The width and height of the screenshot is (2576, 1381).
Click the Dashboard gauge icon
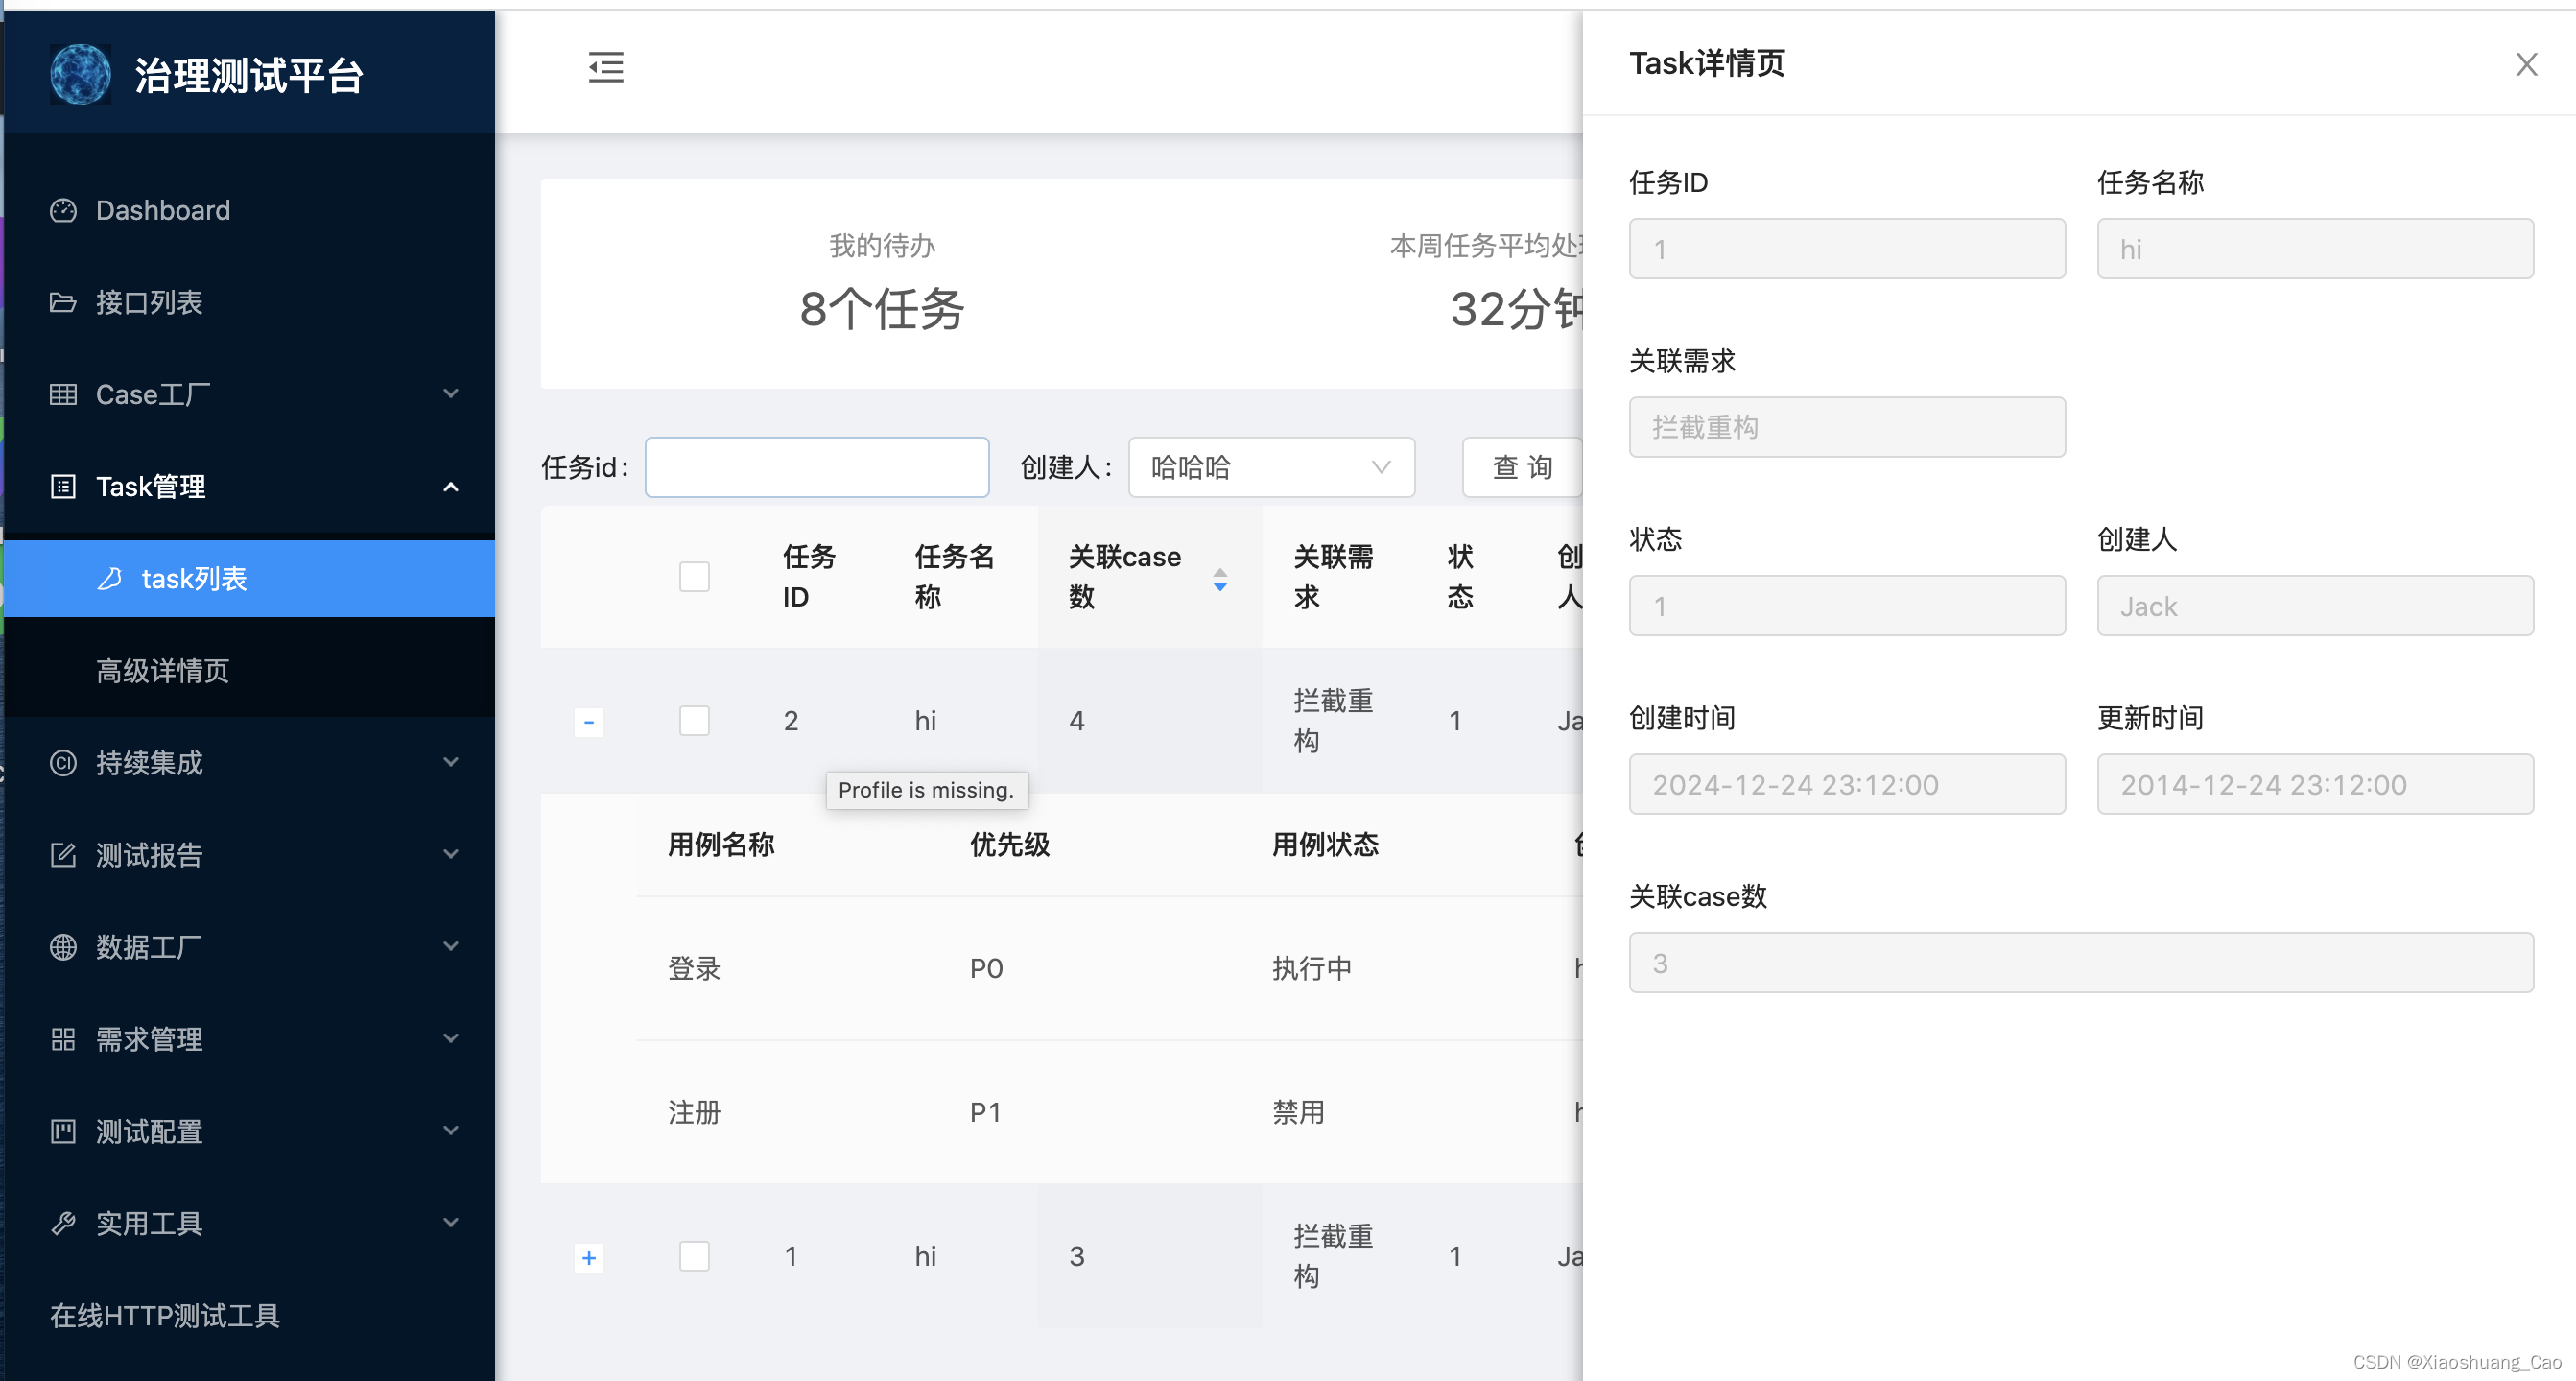tap(63, 210)
